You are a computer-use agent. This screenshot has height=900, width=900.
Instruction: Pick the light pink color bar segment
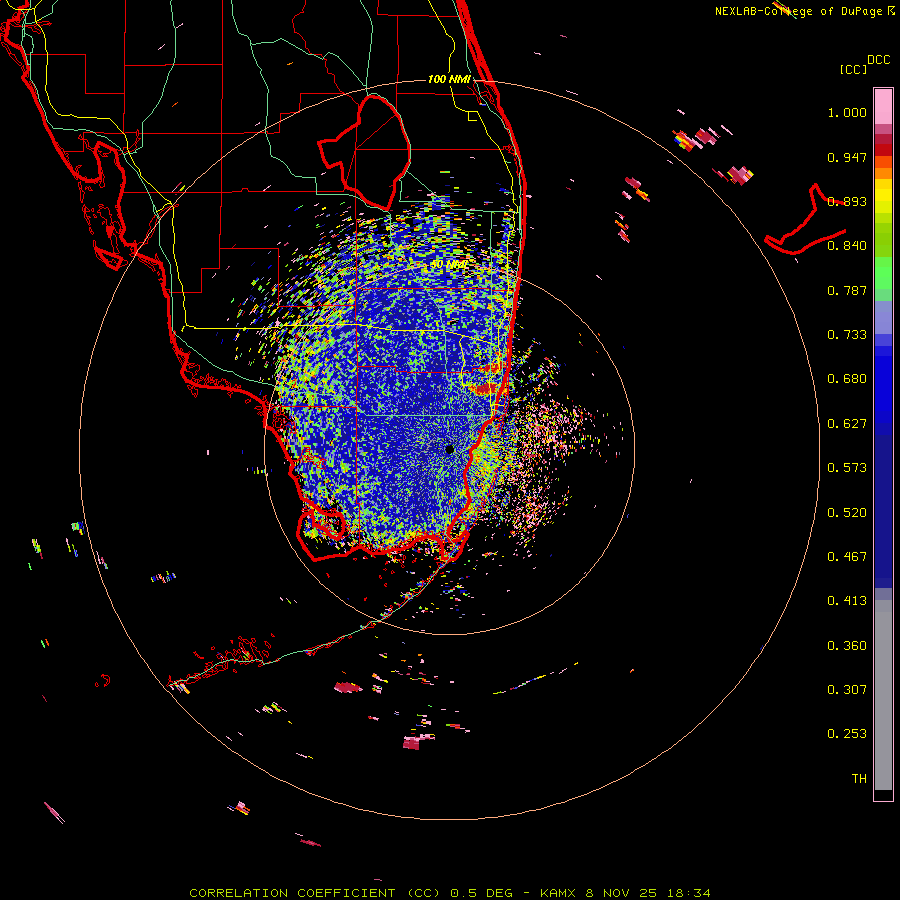[x=883, y=107]
